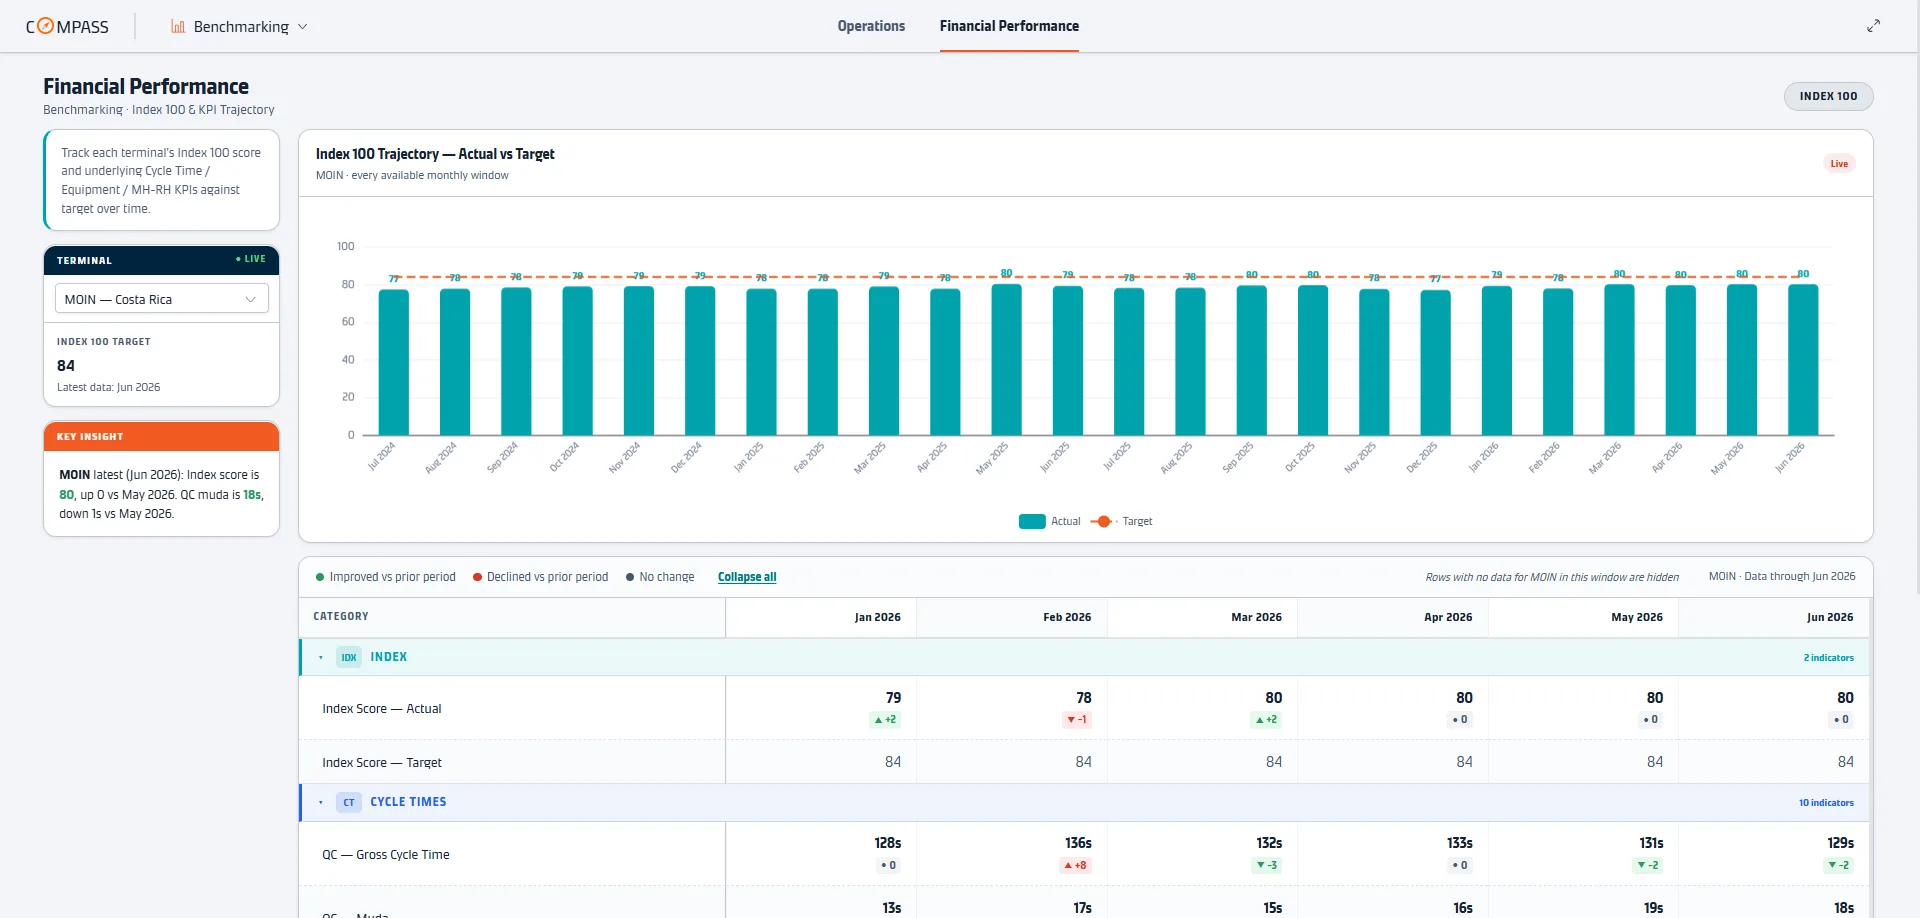
Task: Click the 10 indicators label
Action: 1826,802
